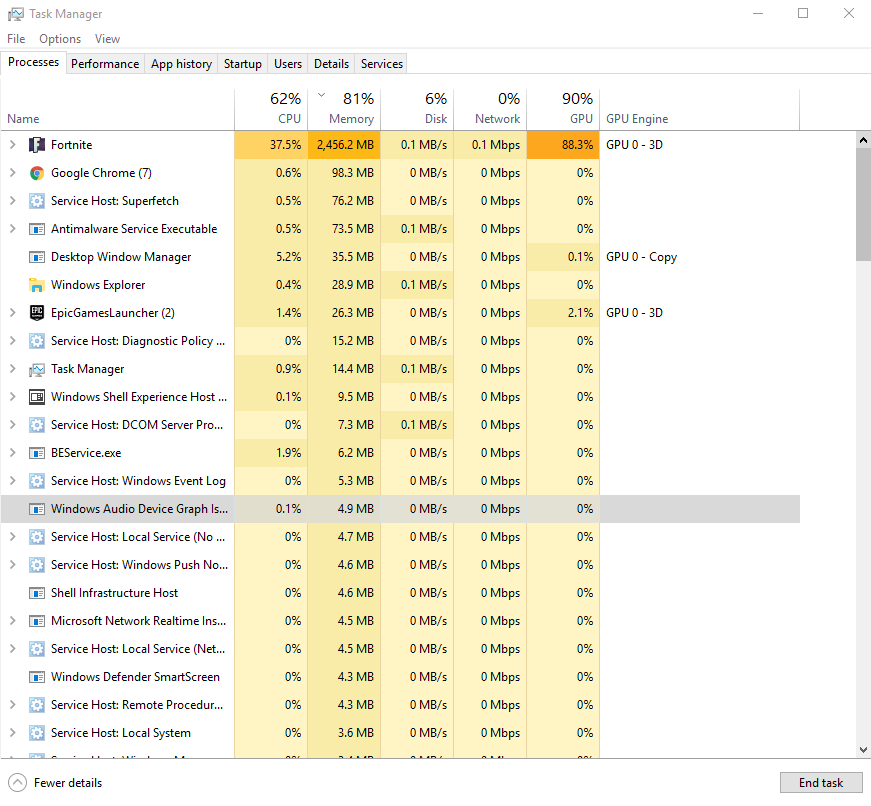Click the Antimalware Service Executable icon
Screen dimensions: 871x806
37,229
